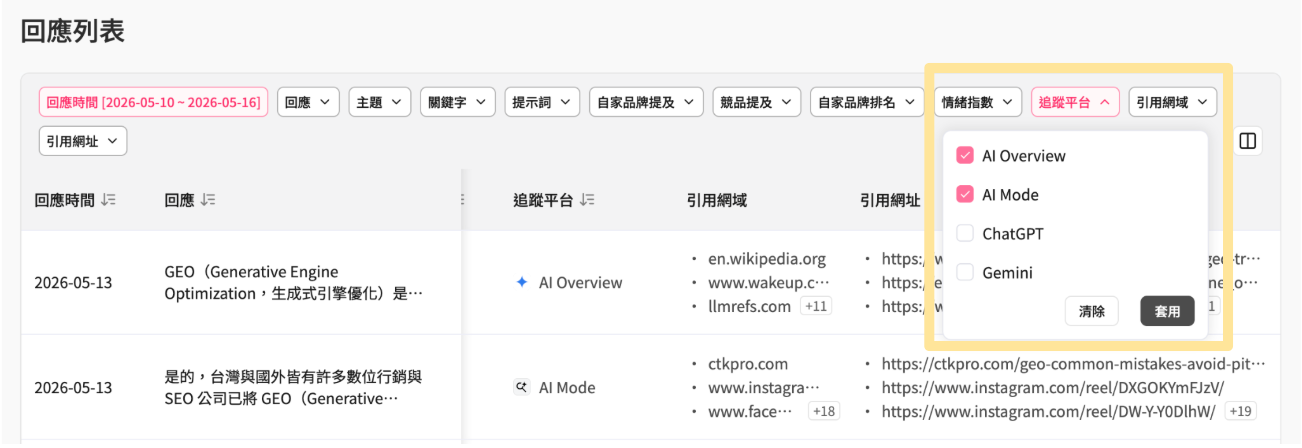Click 清除 to clear selections
The width and height of the screenshot is (1302, 448).
pos(1092,311)
